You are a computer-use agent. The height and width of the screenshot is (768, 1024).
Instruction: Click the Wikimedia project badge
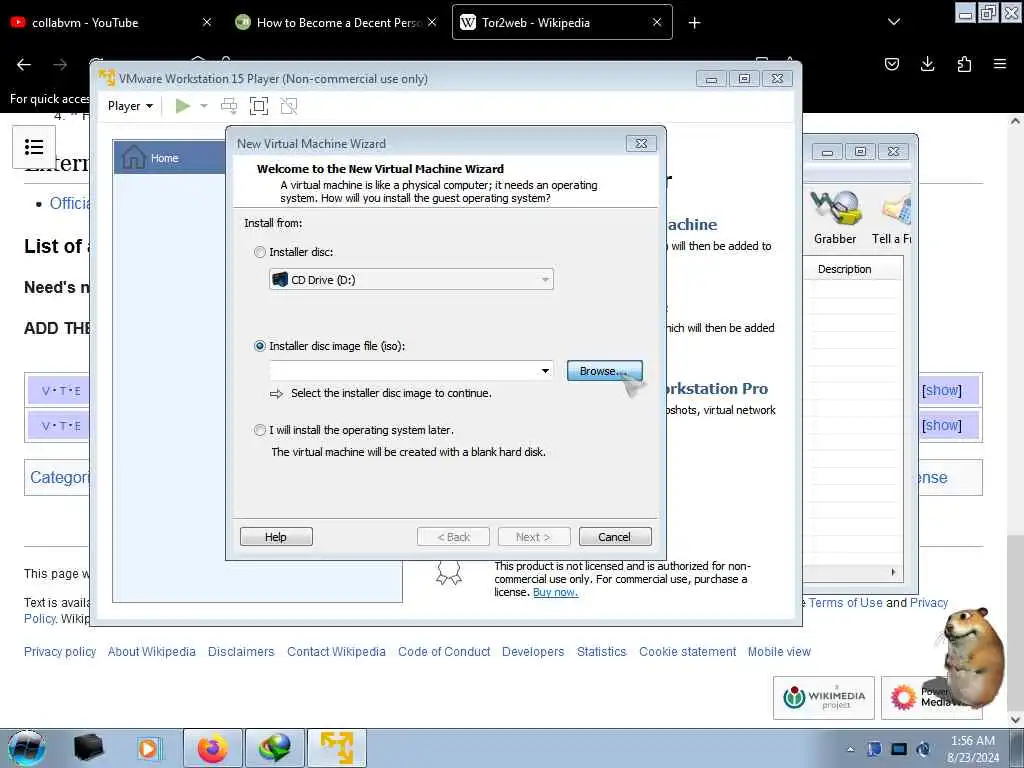[x=824, y=698]
